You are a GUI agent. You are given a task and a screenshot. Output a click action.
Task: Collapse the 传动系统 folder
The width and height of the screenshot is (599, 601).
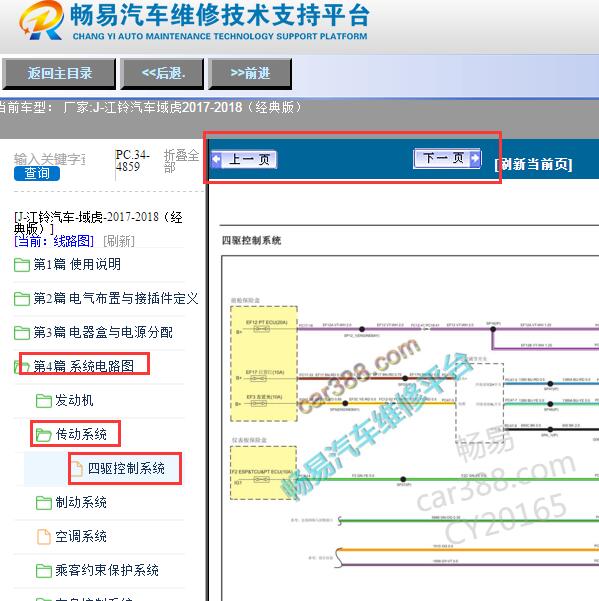pyautogui.click(x=81, y=434)
